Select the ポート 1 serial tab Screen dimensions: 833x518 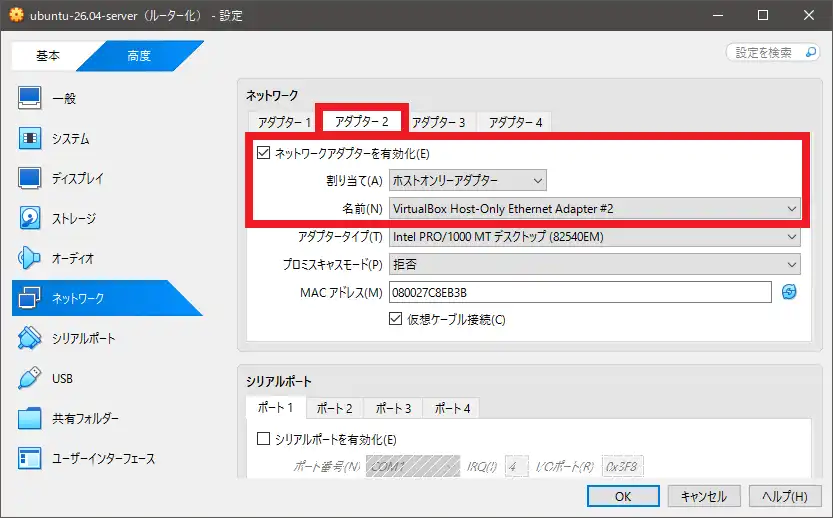pos(276,407)
